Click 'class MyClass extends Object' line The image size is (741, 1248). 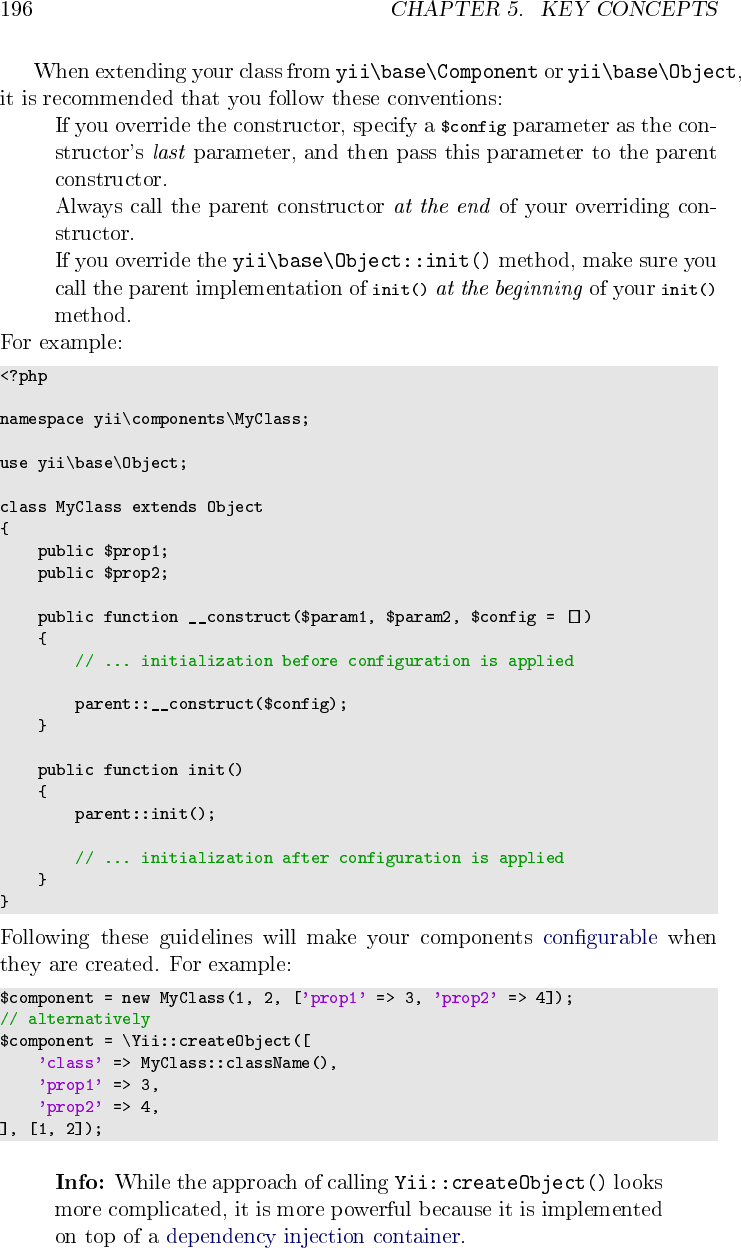pos(131,507)
